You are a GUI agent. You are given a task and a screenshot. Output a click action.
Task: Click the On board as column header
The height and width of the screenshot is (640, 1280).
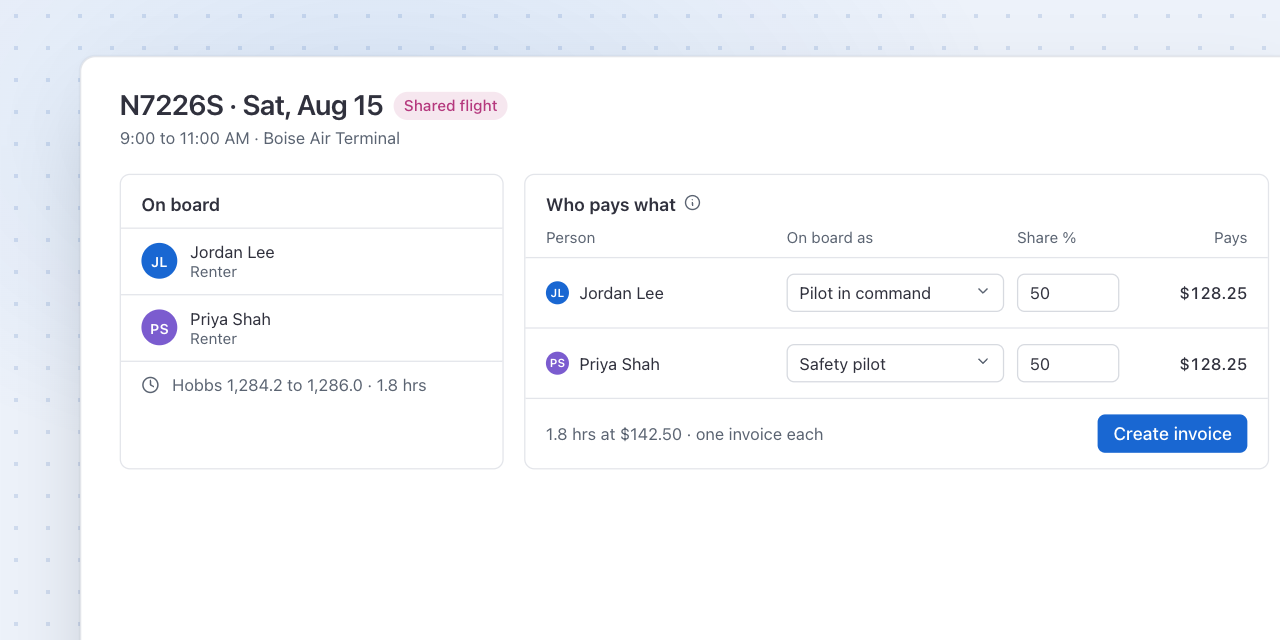click(830, 238)
